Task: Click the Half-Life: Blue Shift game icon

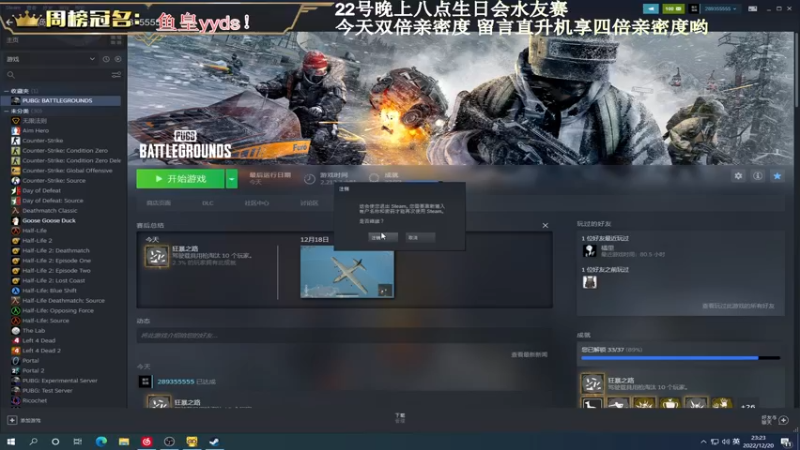Action: [x=16, y=290]
